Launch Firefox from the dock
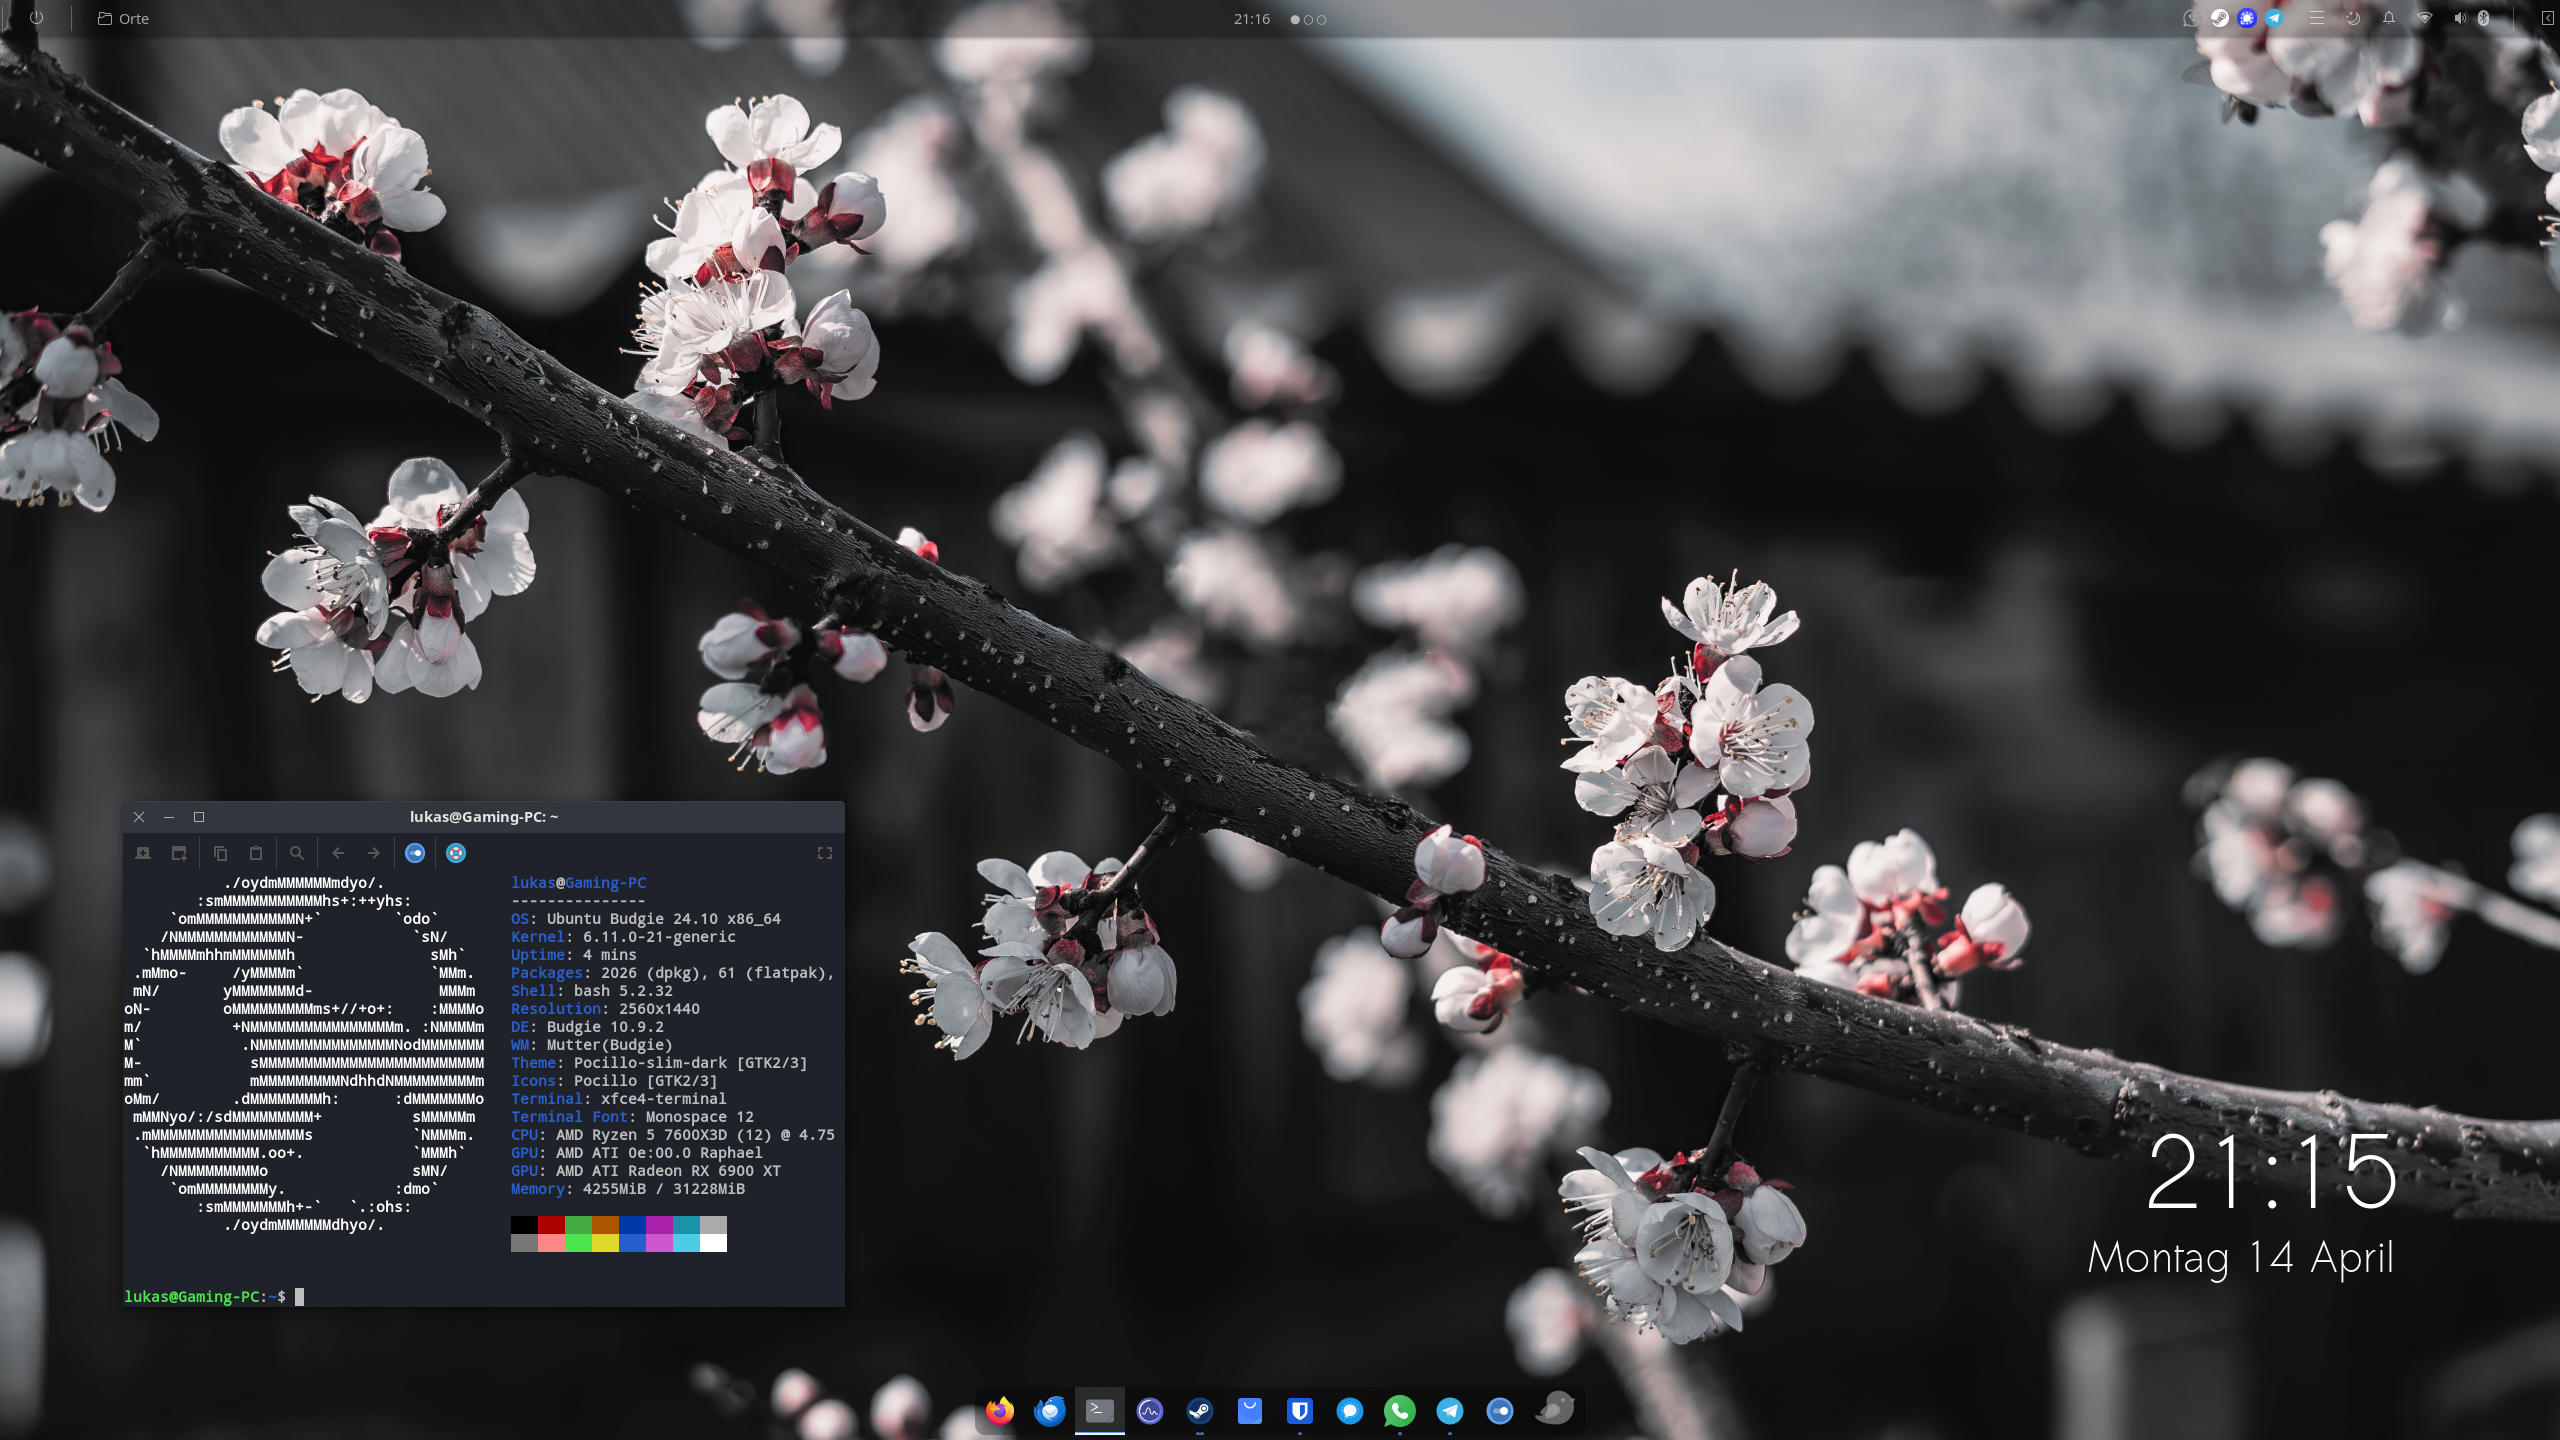The height and width of the screenshot is (1440, 2560). (1000, 1411)
